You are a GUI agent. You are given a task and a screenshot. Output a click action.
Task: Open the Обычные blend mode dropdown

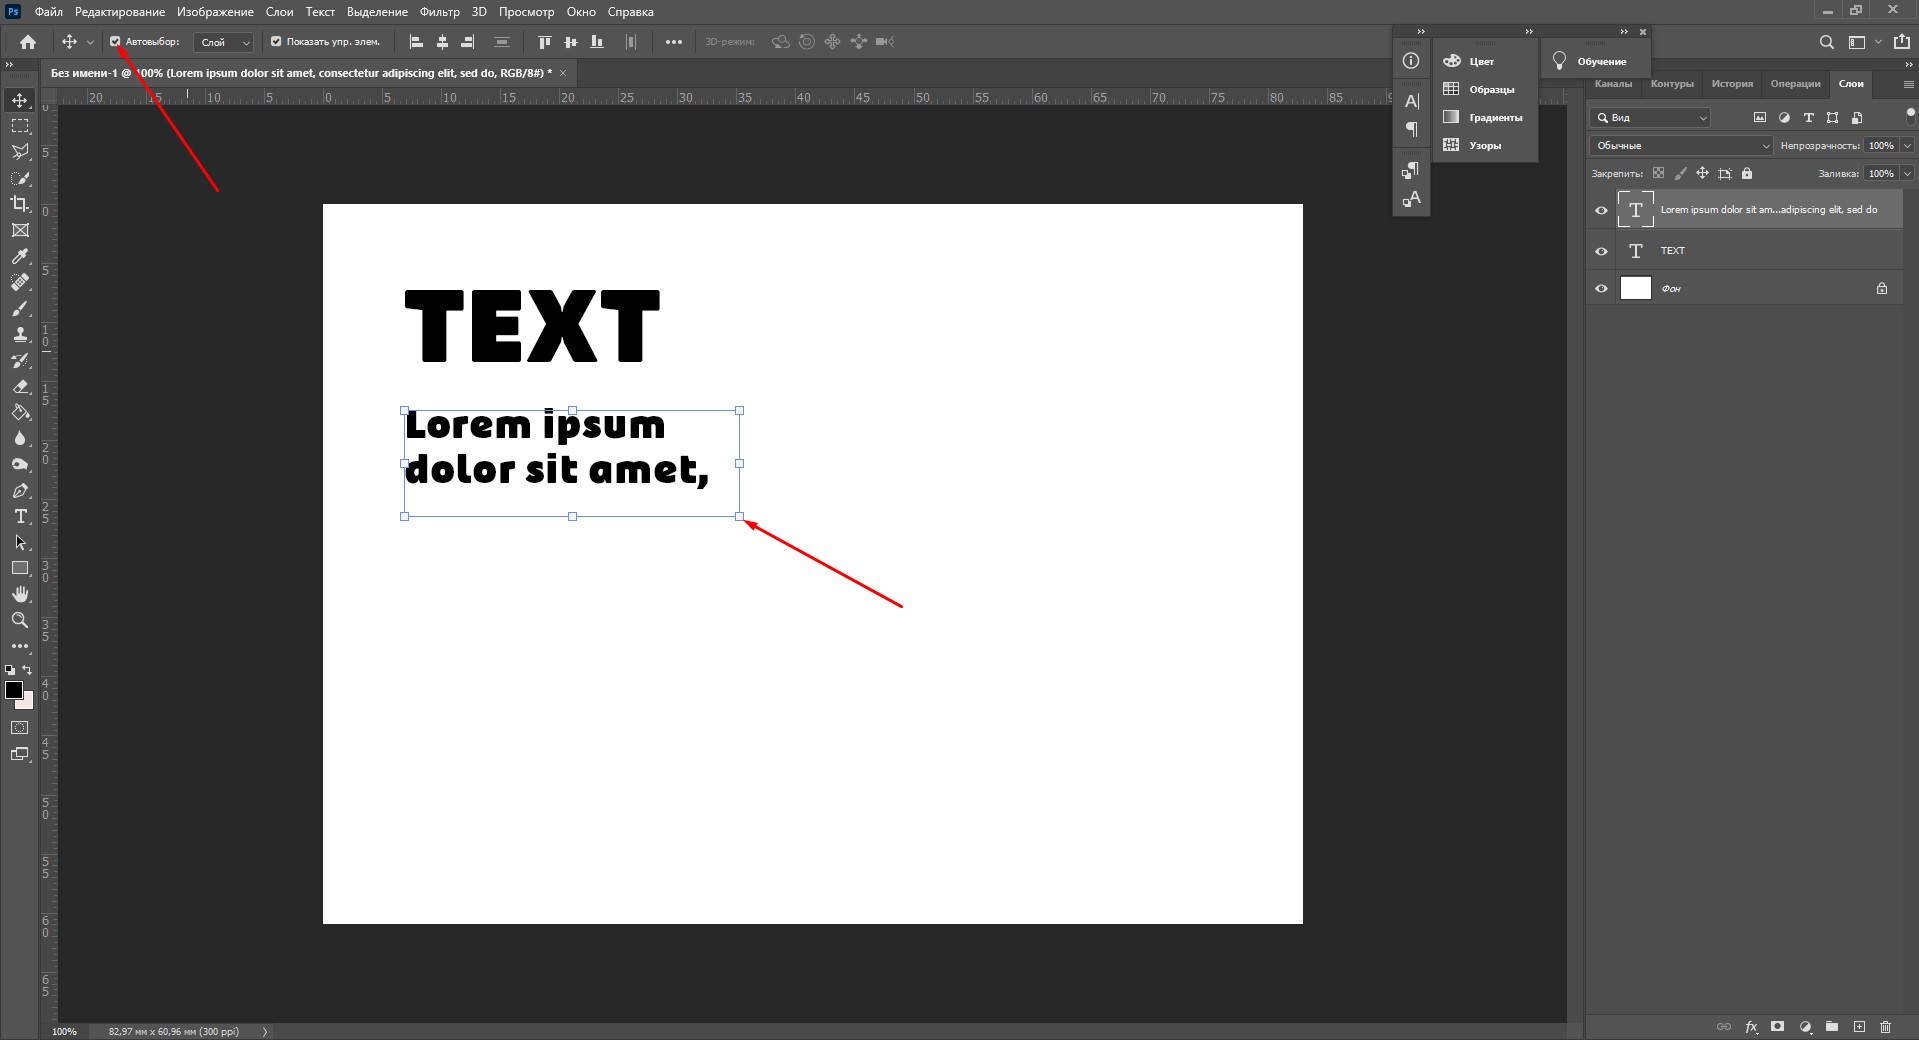point(1680,146)
